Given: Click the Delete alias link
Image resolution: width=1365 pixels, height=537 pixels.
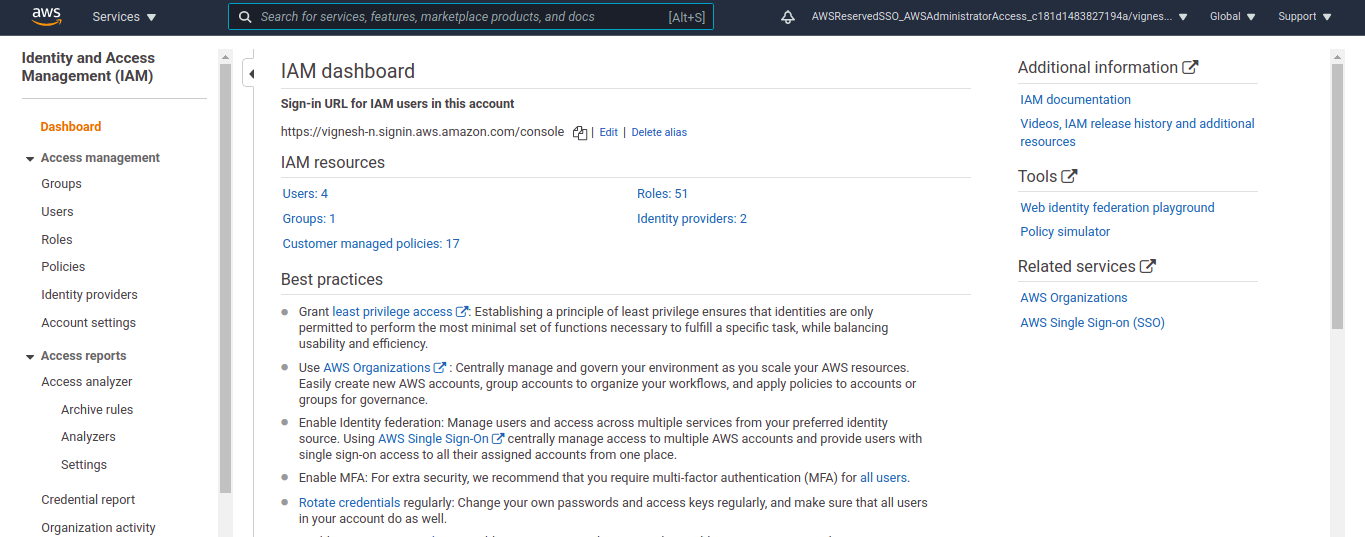Looking at the screenshot, I should 659,132.
